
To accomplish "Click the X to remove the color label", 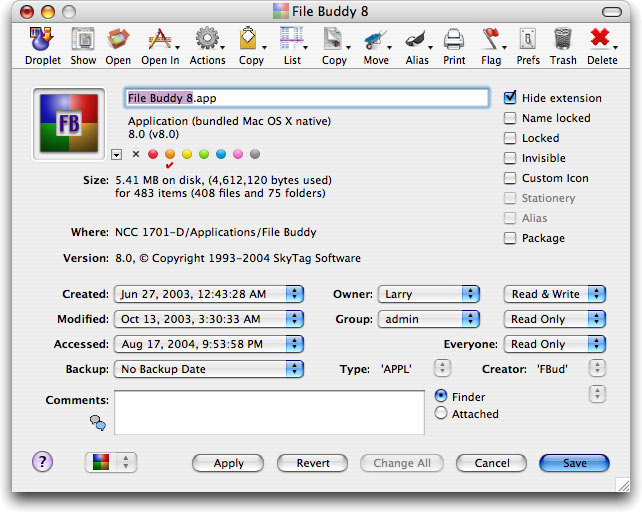I will 136,154.
